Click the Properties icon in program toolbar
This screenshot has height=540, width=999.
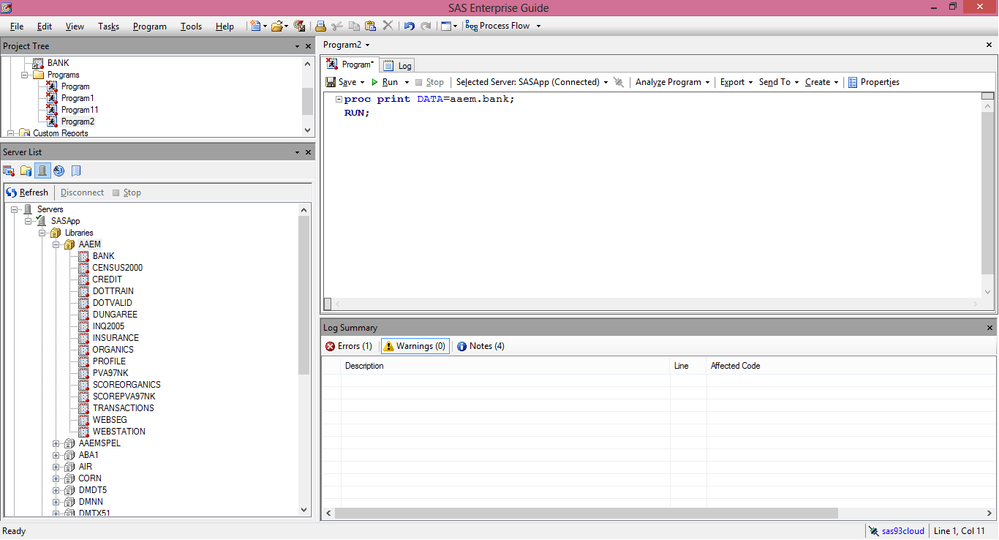point(852,82)
